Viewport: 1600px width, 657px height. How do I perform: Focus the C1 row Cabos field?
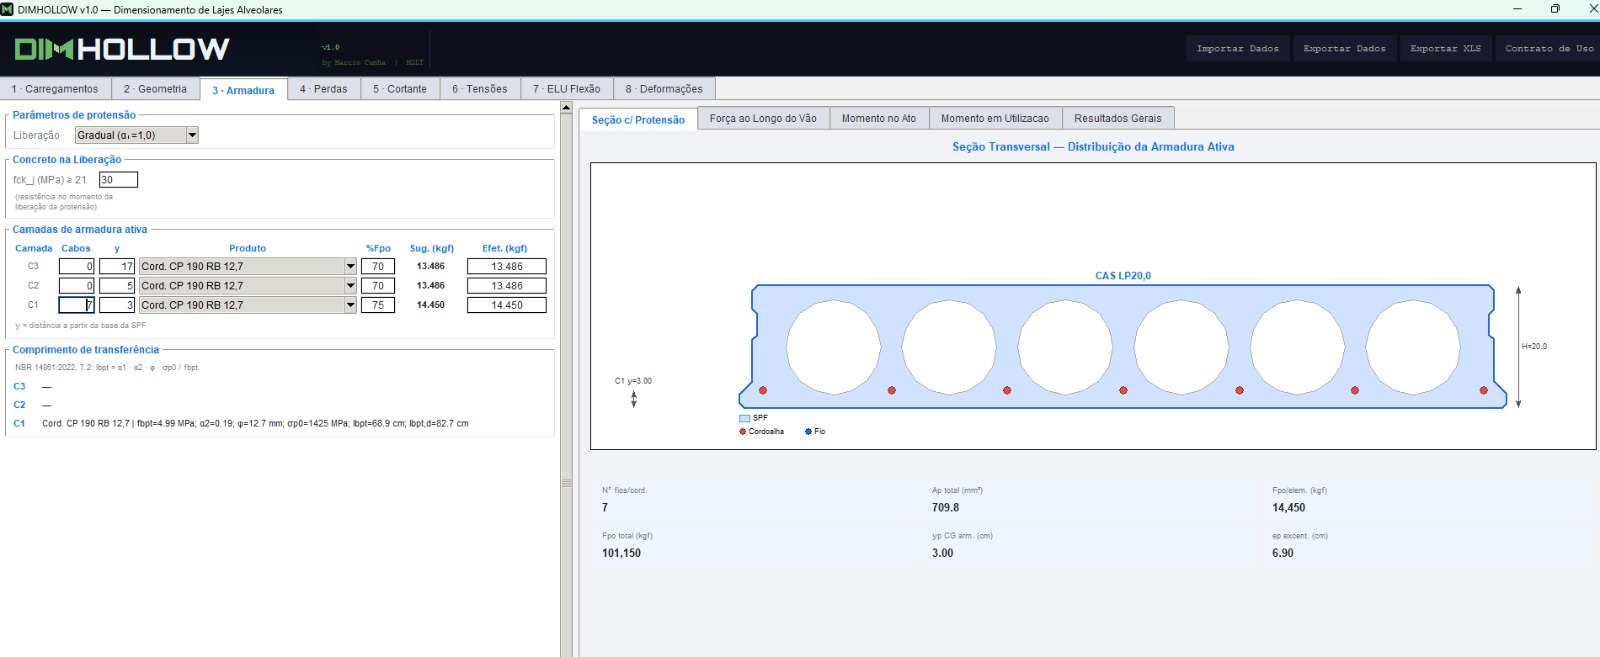click(76, 305)
